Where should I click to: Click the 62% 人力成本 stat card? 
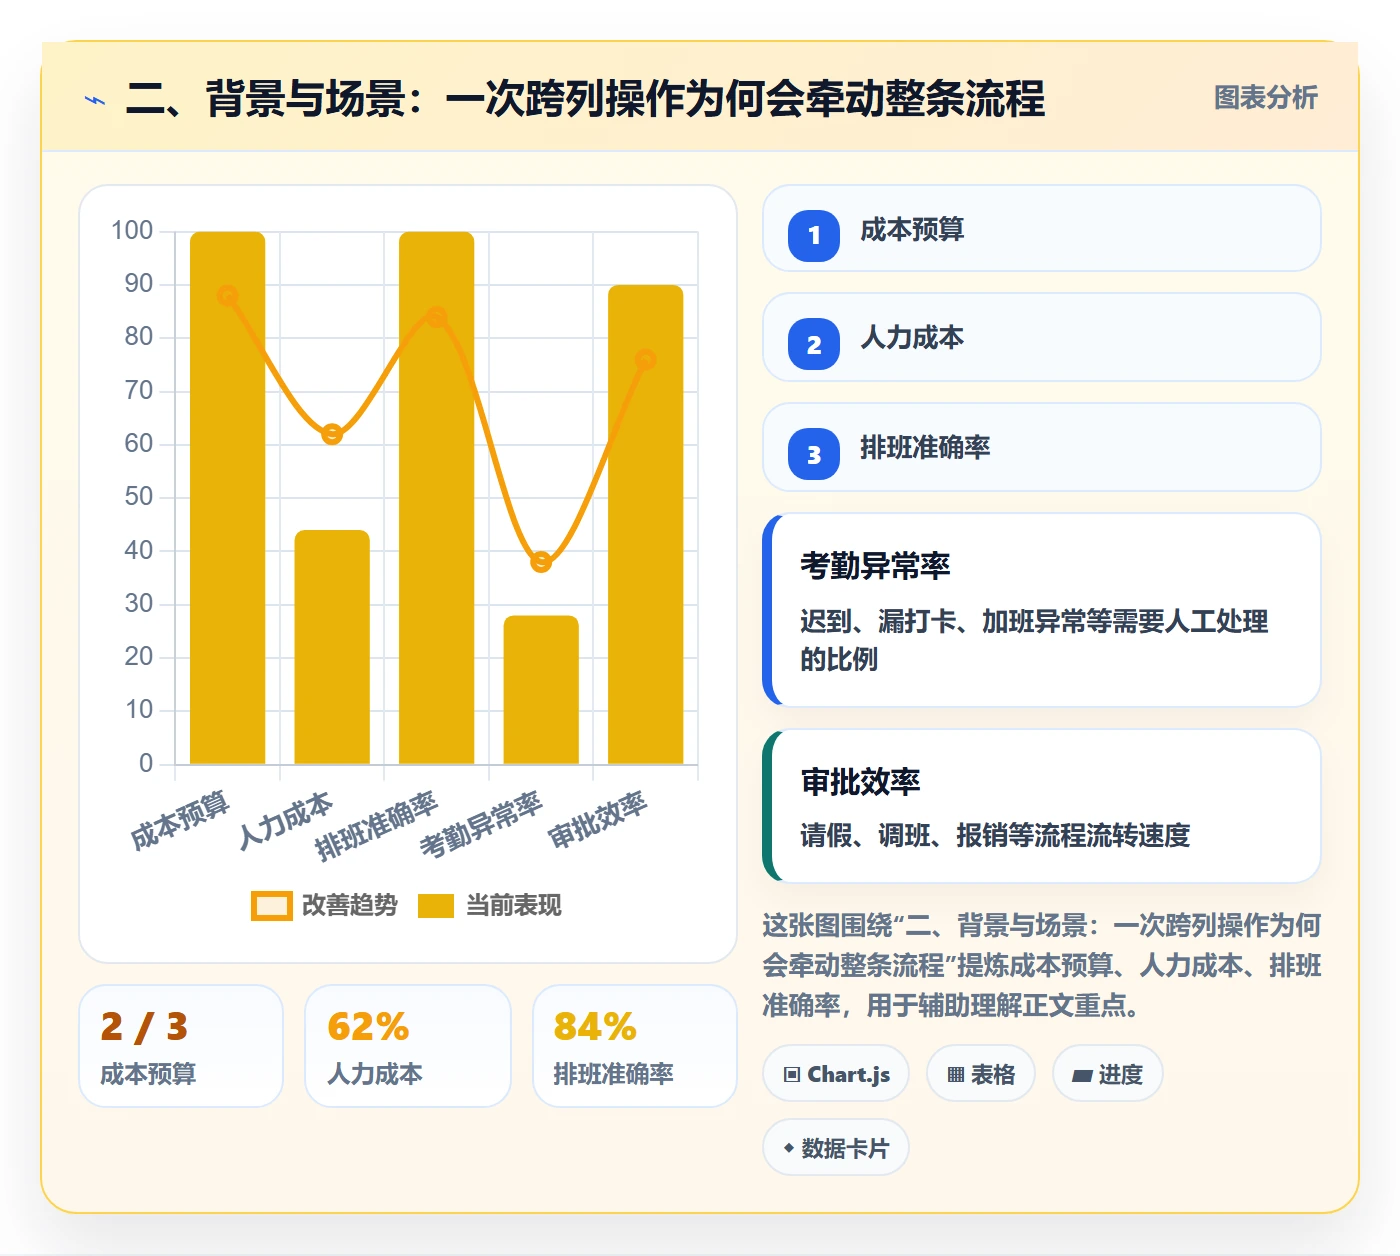pyautogui.click(x=408, y=1046)
